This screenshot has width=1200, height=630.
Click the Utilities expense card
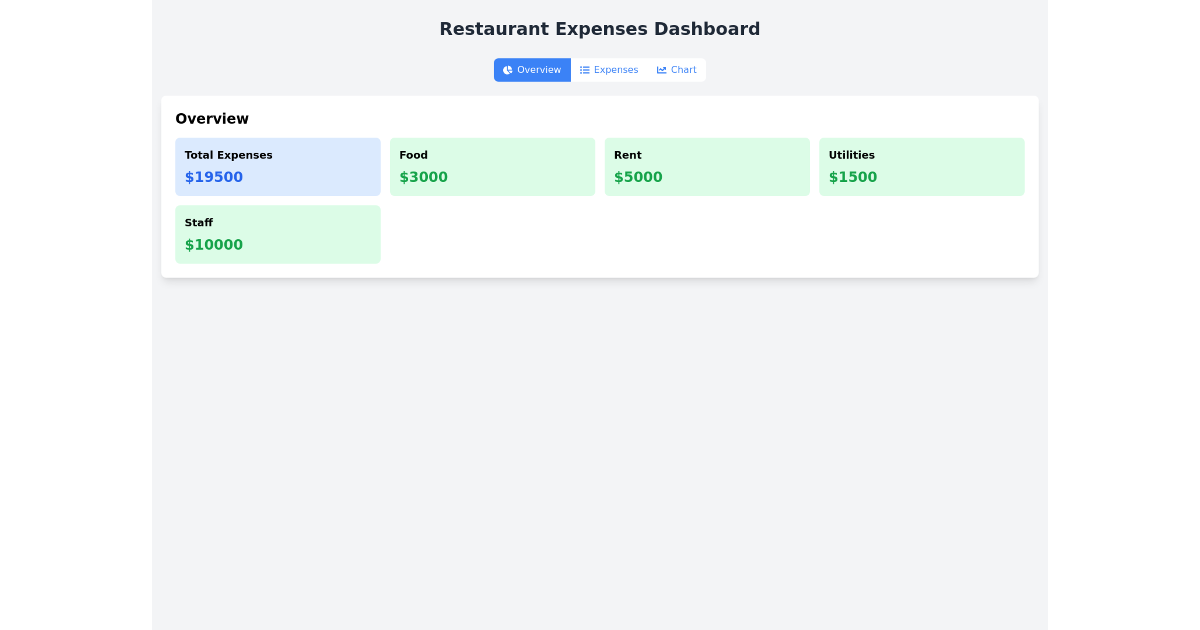click(922, 166)
